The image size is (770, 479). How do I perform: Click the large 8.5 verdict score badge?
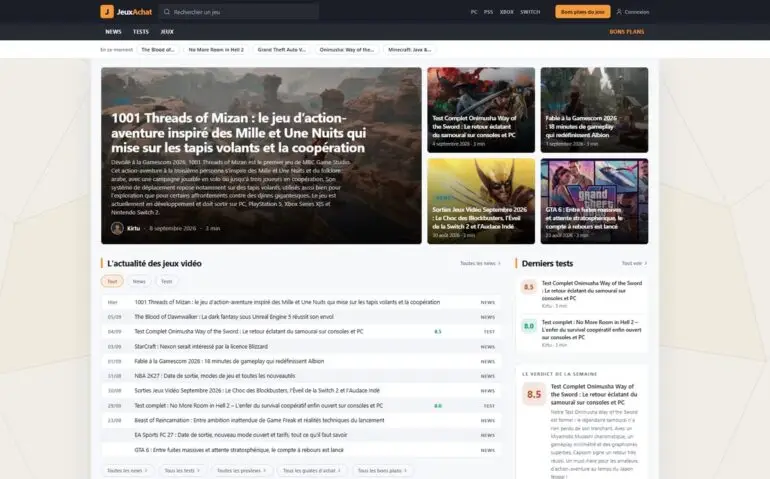click(x=534, y=394)
